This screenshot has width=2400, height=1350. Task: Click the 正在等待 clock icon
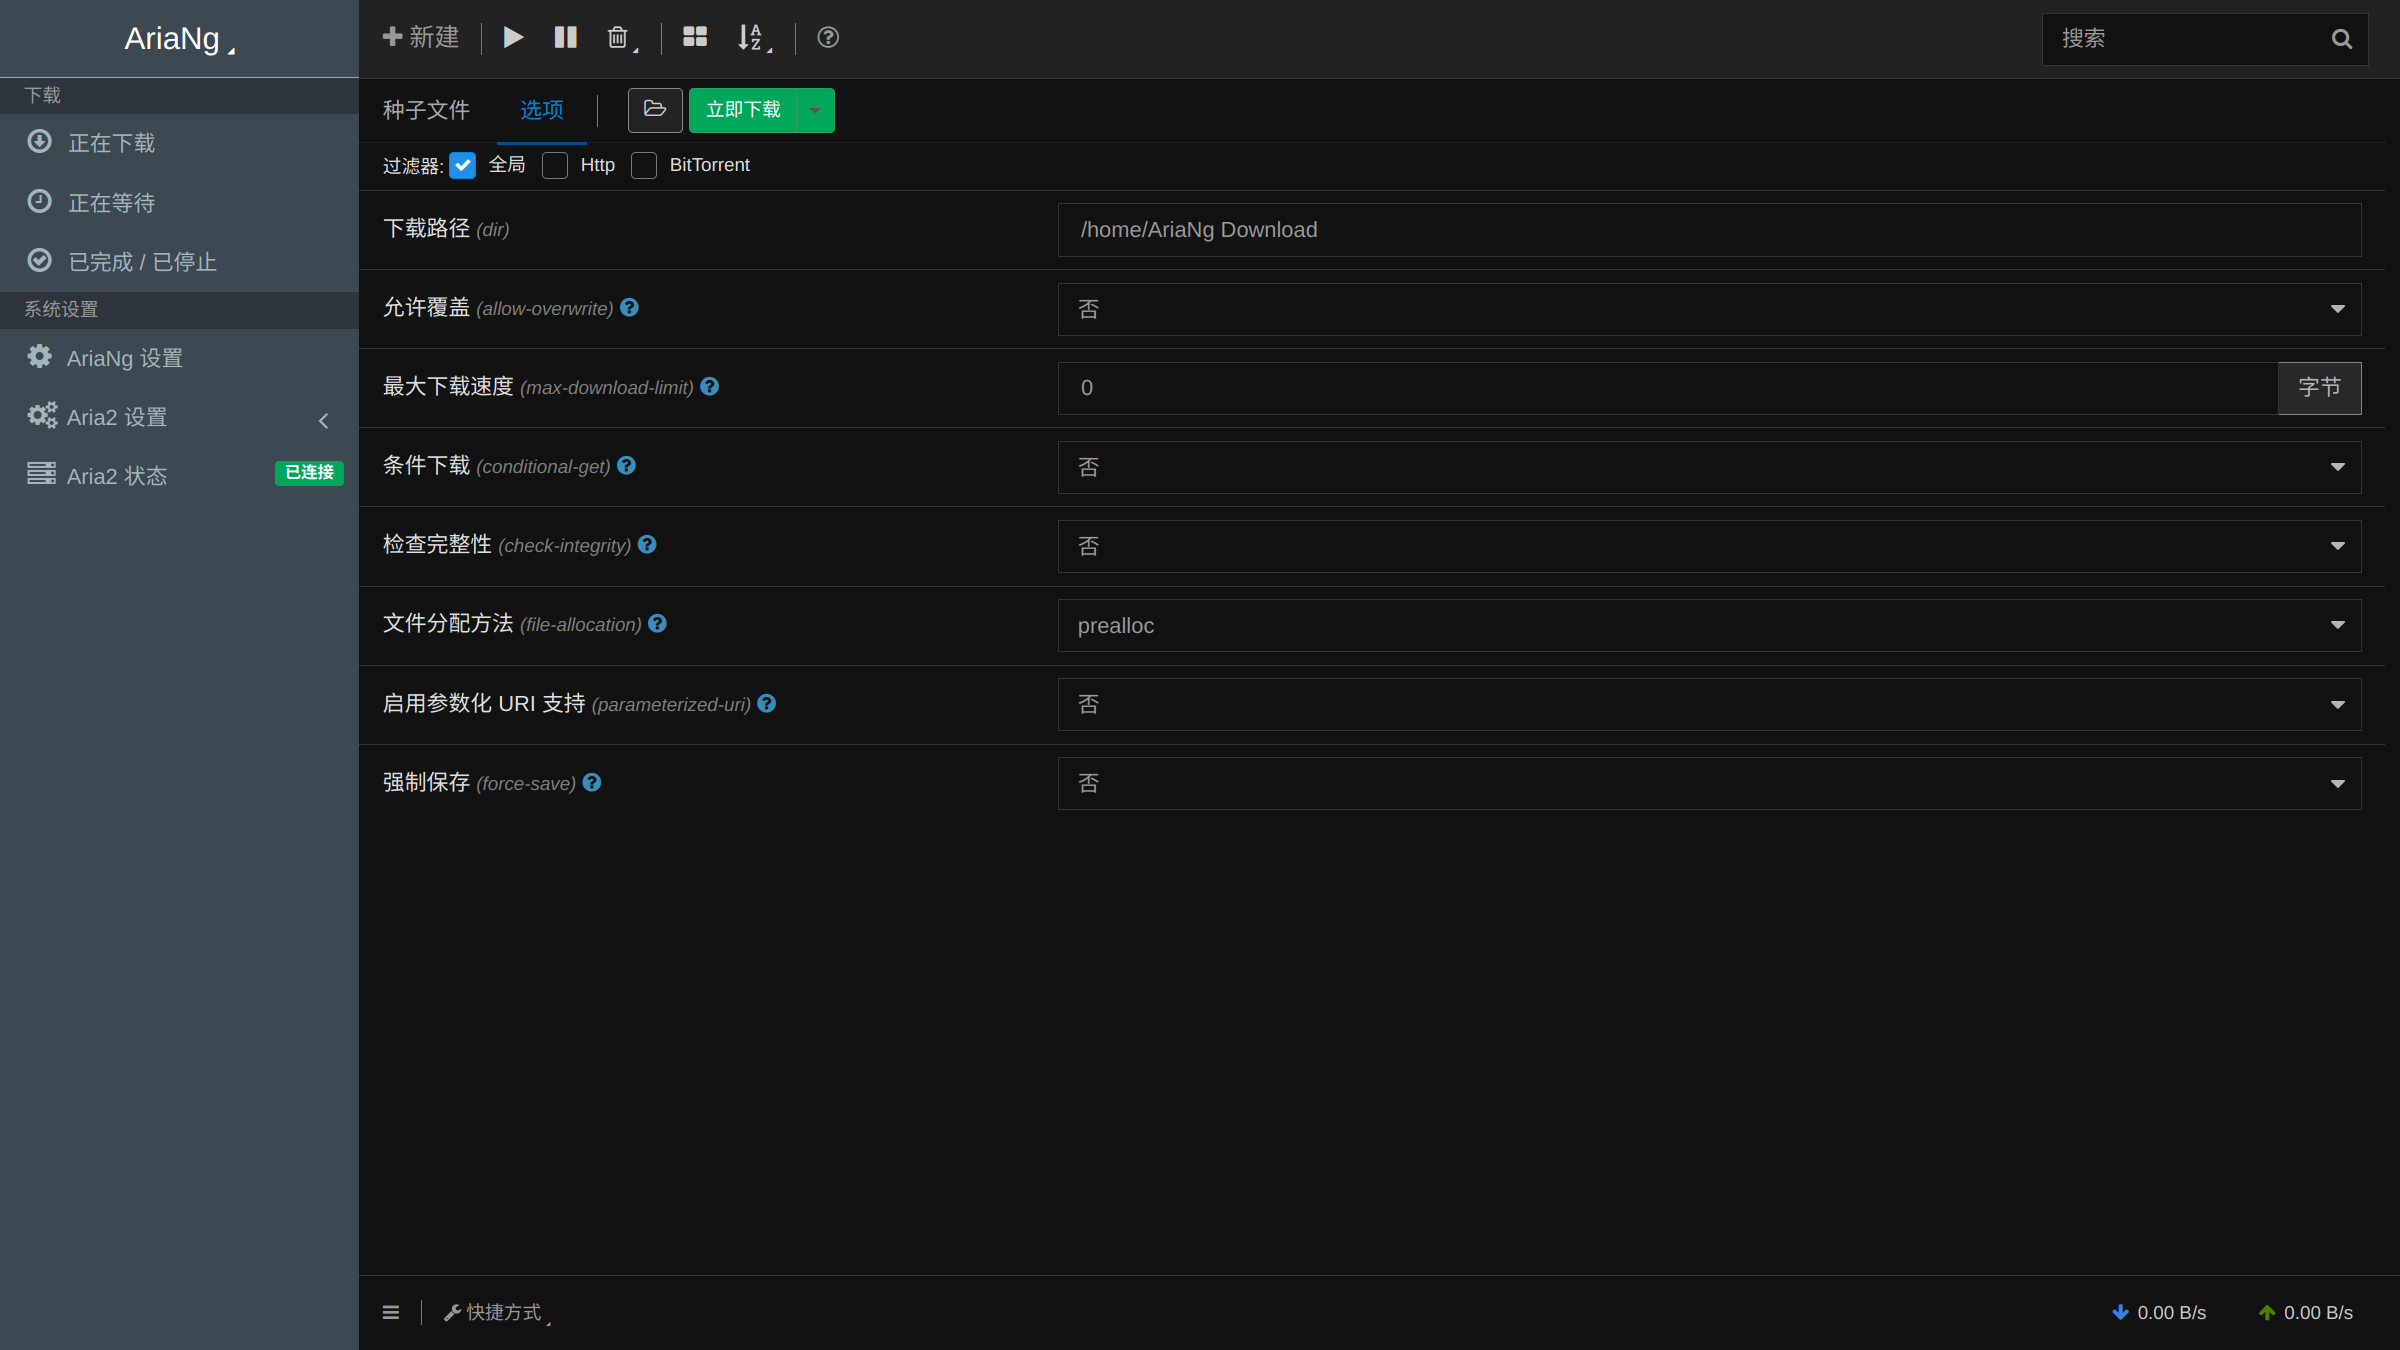pyautogui.click(x=39, y=201)
